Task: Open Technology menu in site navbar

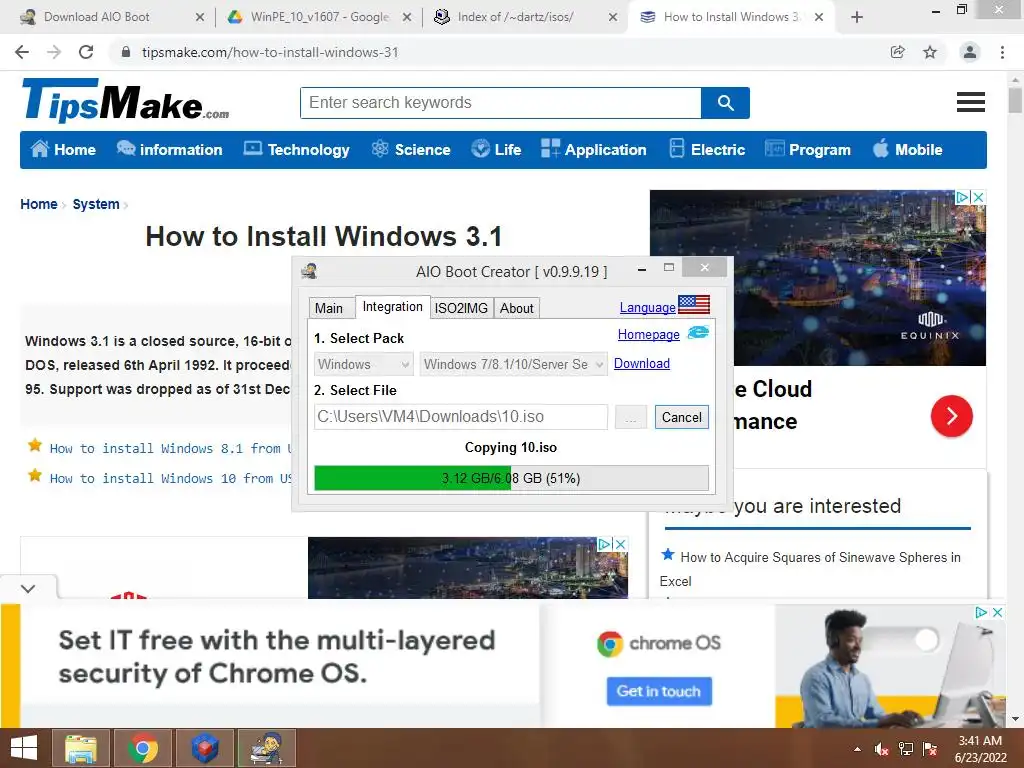Action: coord(296,150)
